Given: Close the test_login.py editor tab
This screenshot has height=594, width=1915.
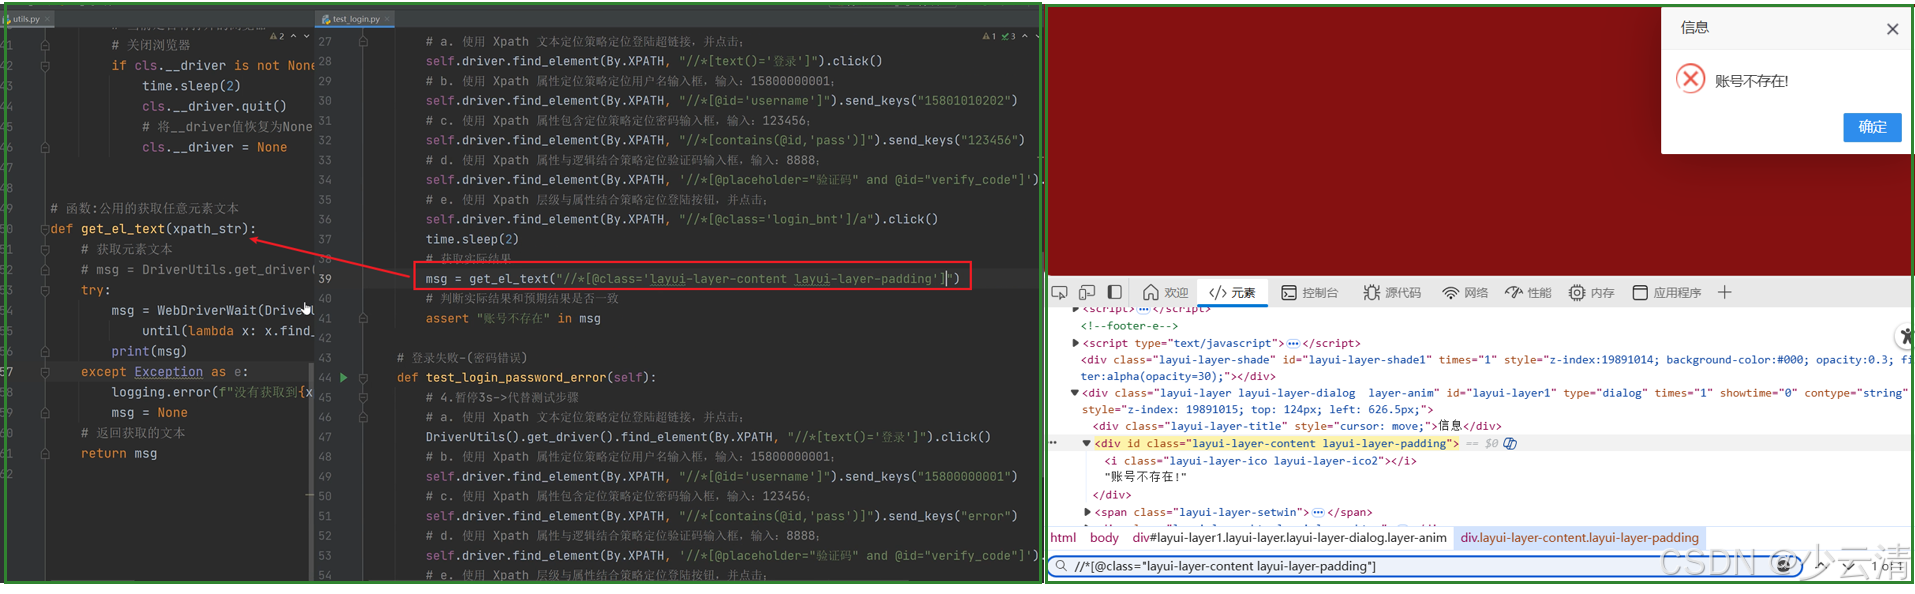Looking at the screenshot, I should [388, 19].
